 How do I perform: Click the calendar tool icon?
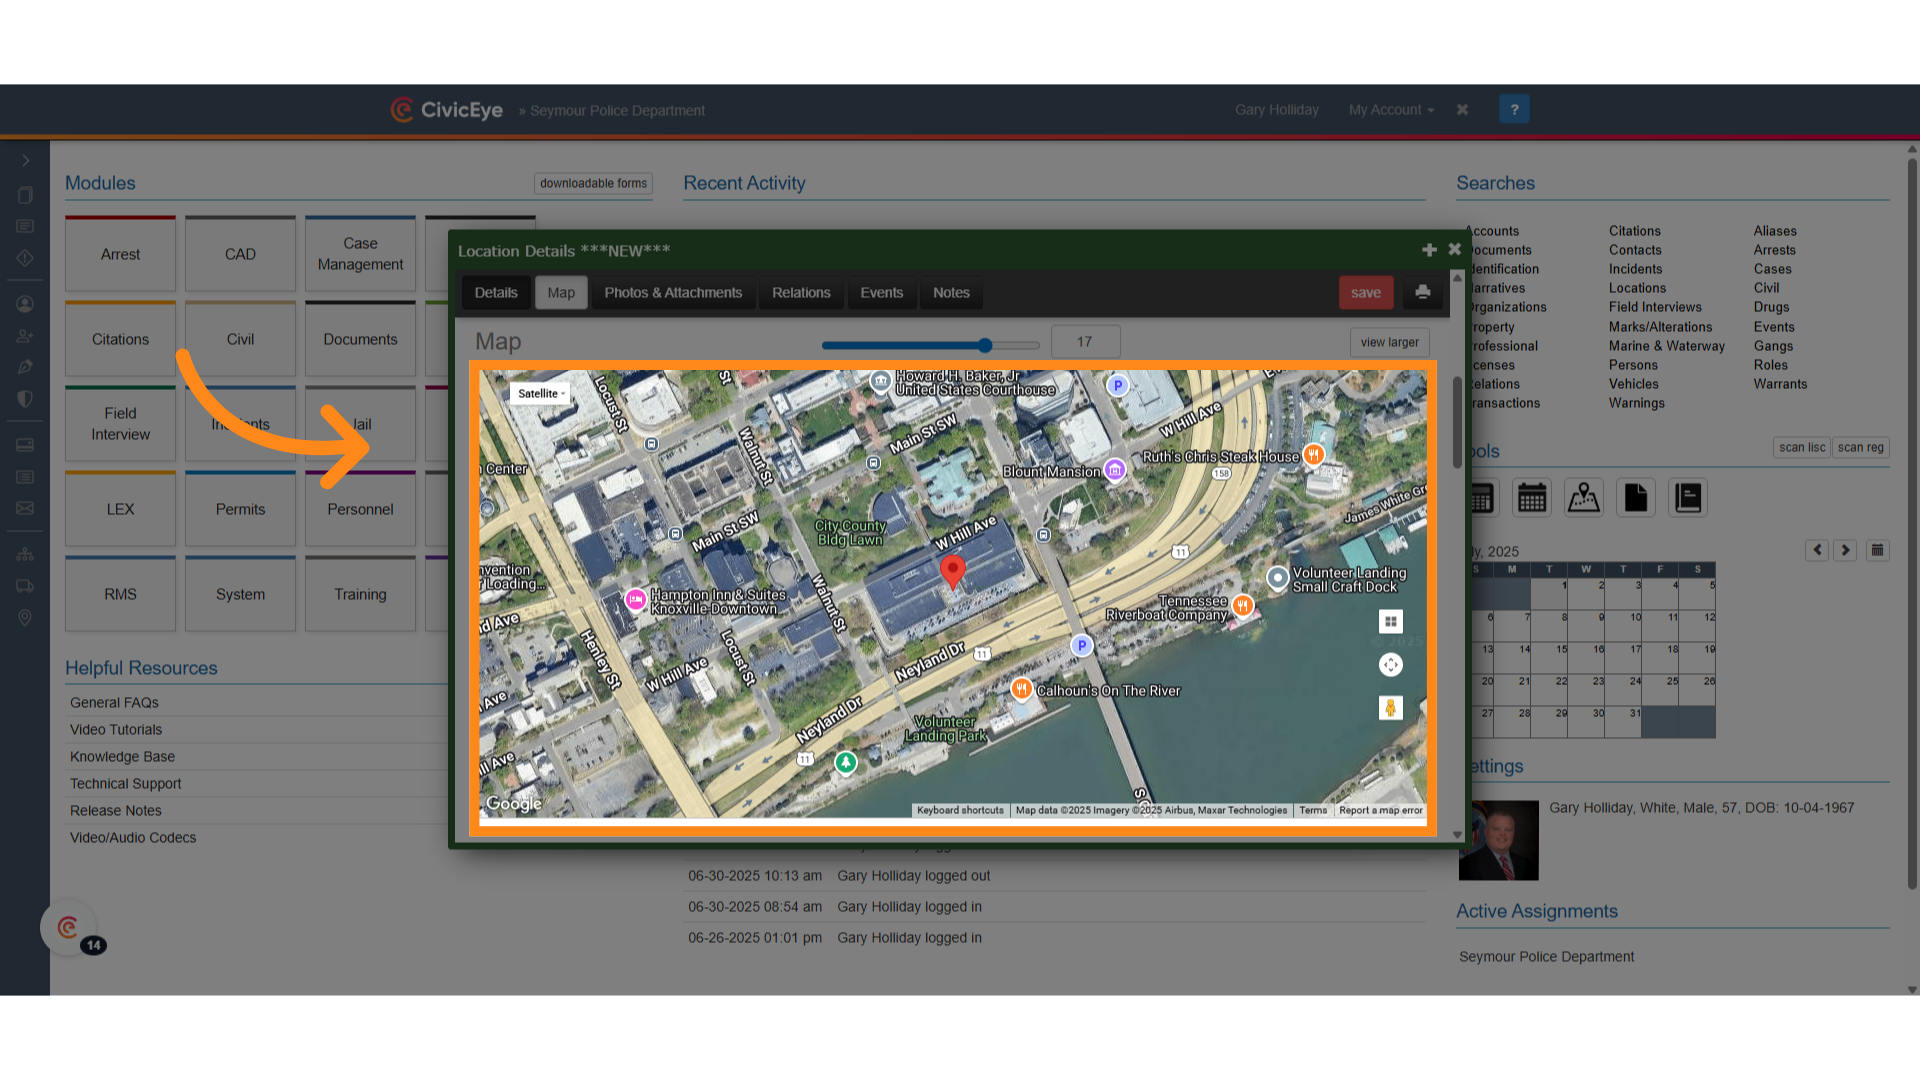coord(1532,497)
